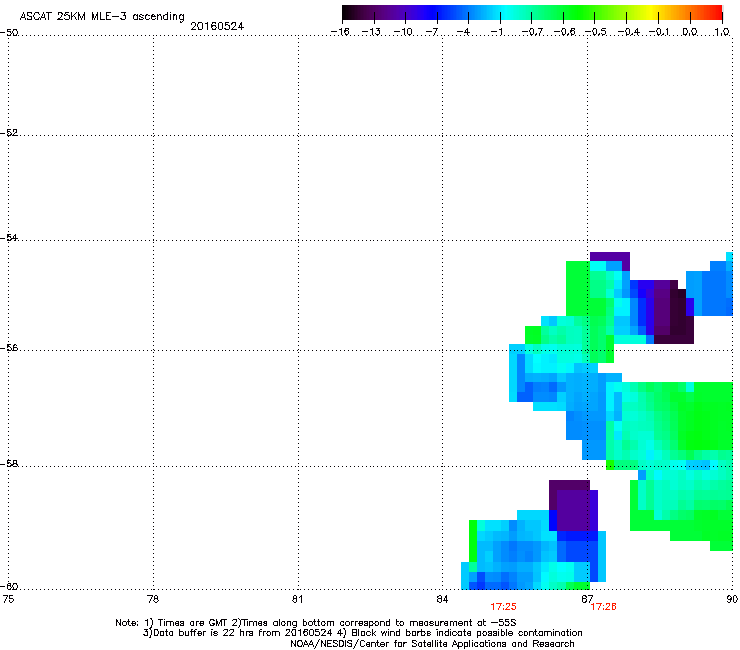
Task: Click the 90 longitude axis label
Action: point(732,599)
